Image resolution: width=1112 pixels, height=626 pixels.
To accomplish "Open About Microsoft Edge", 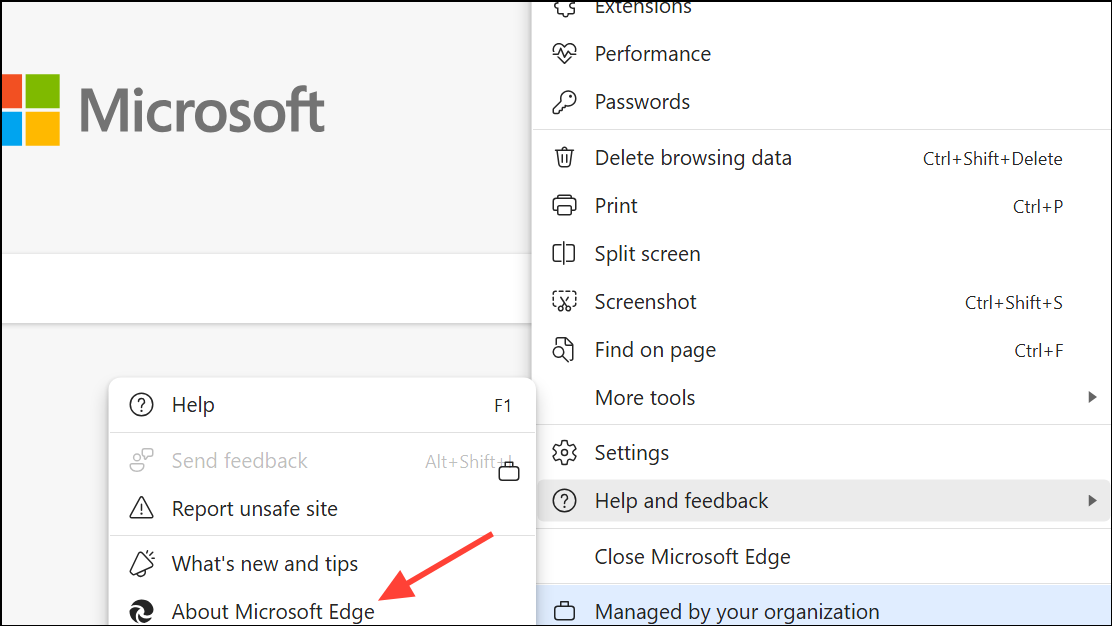I will [x=273, y=611].
